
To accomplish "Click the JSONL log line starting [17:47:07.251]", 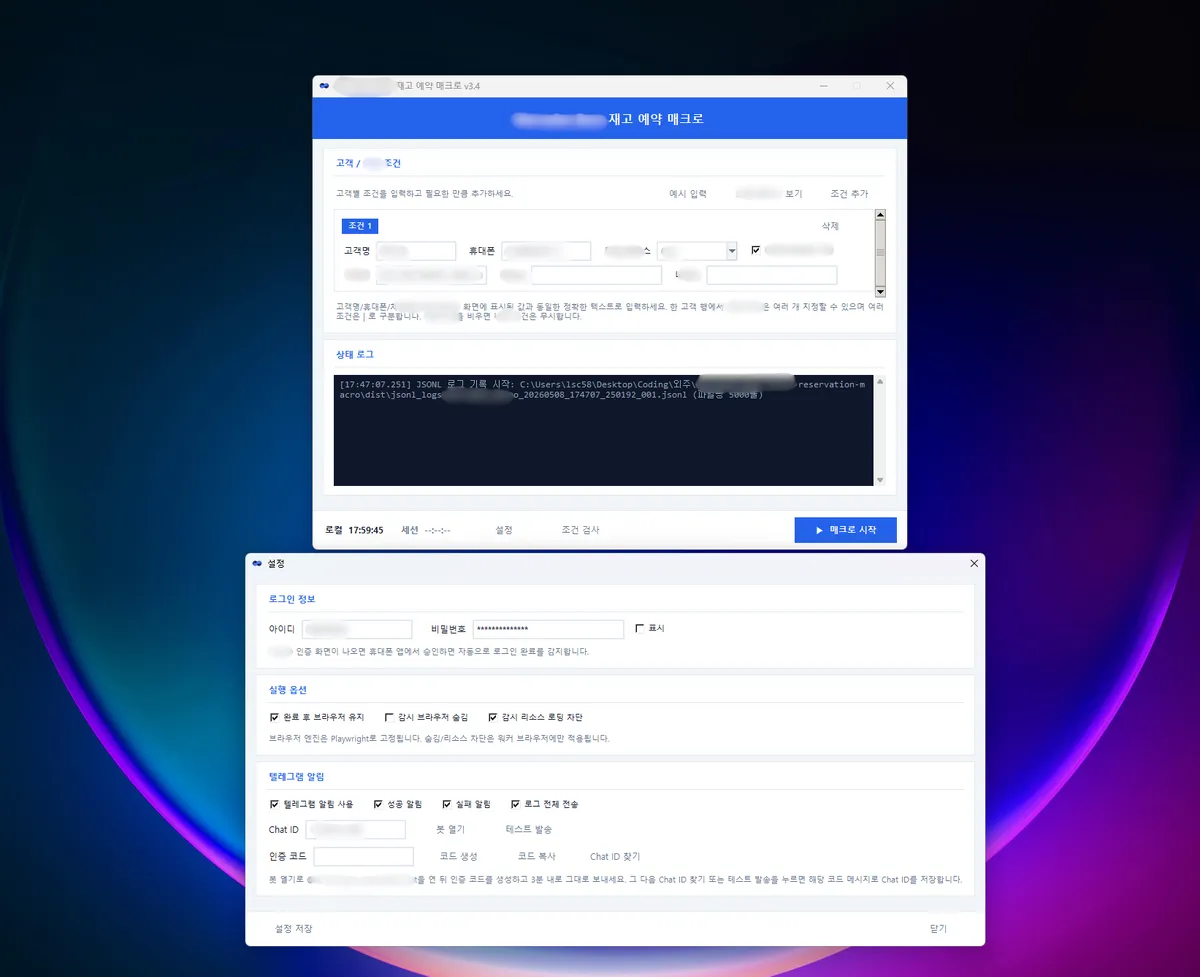I will [x=604, y=389].
